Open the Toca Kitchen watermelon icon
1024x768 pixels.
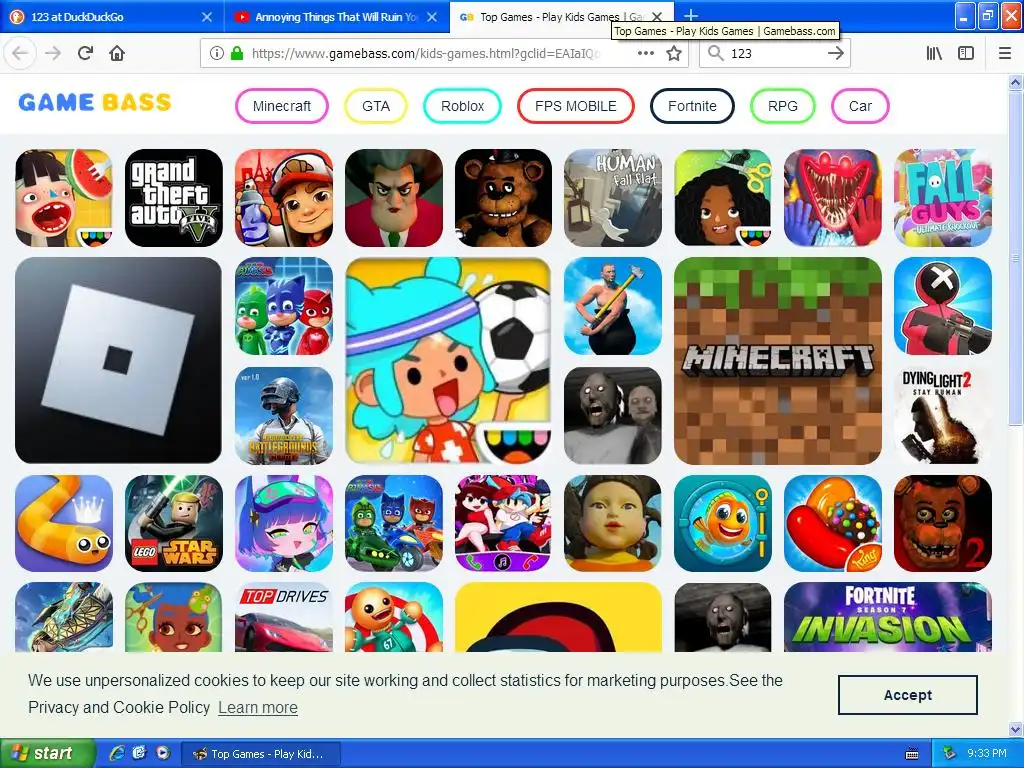pos(64,198)
